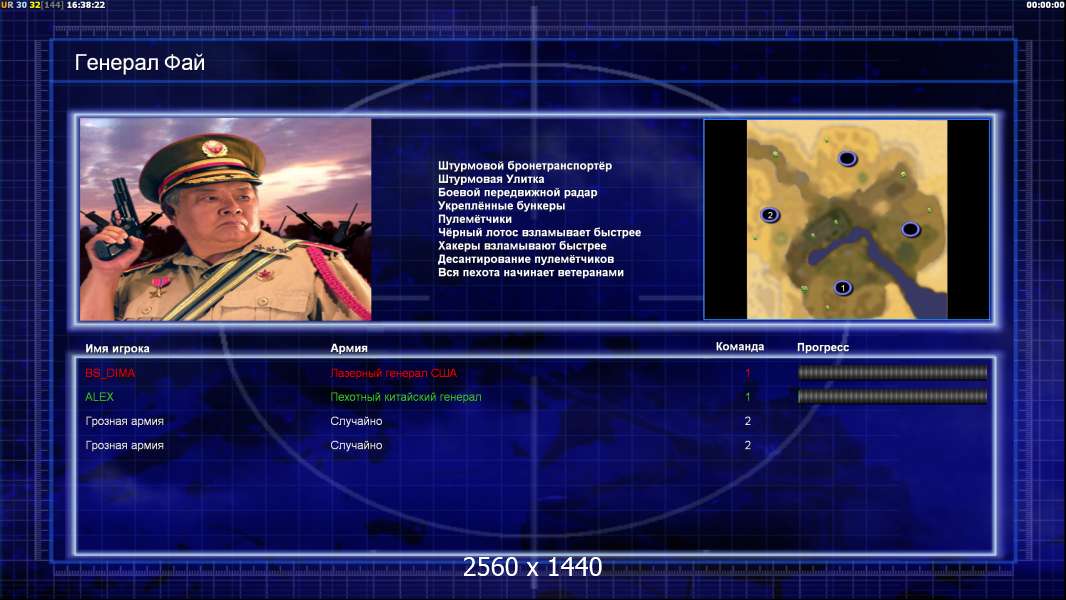Click start position marker 2 on map
The width and height of the screenshot is (1066, 600).
(770, 215)
